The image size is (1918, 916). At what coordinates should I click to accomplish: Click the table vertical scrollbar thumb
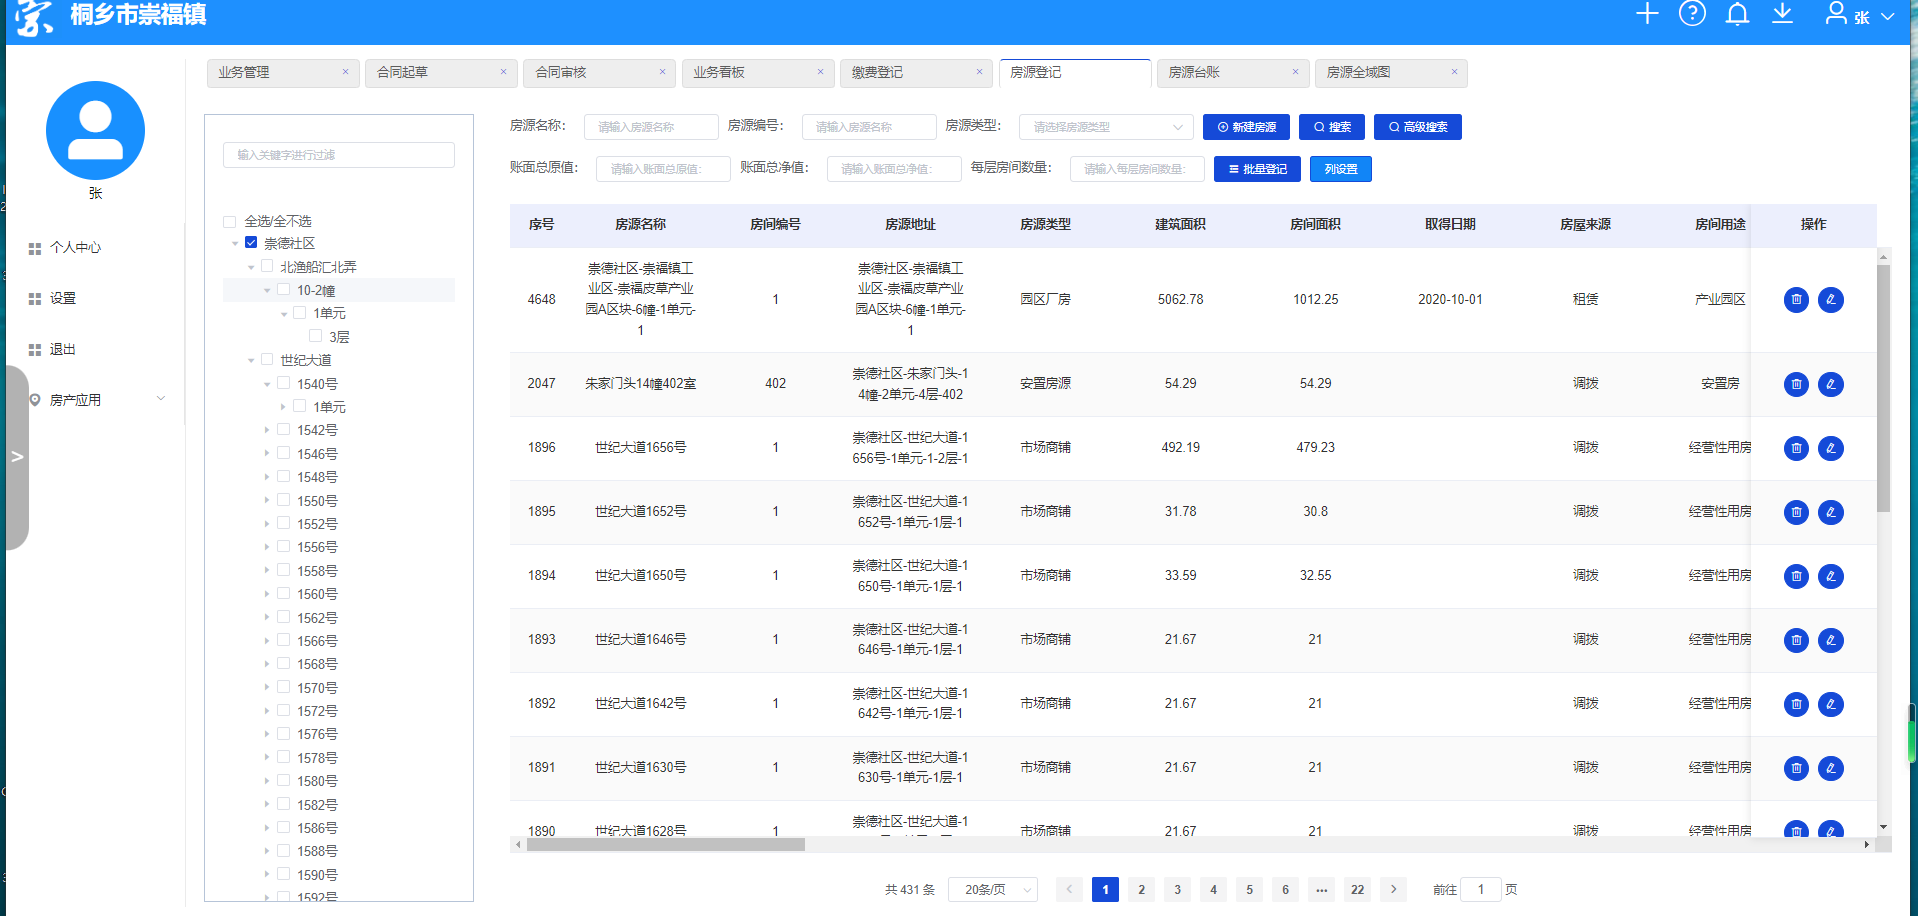click(x=1883, y=388)
